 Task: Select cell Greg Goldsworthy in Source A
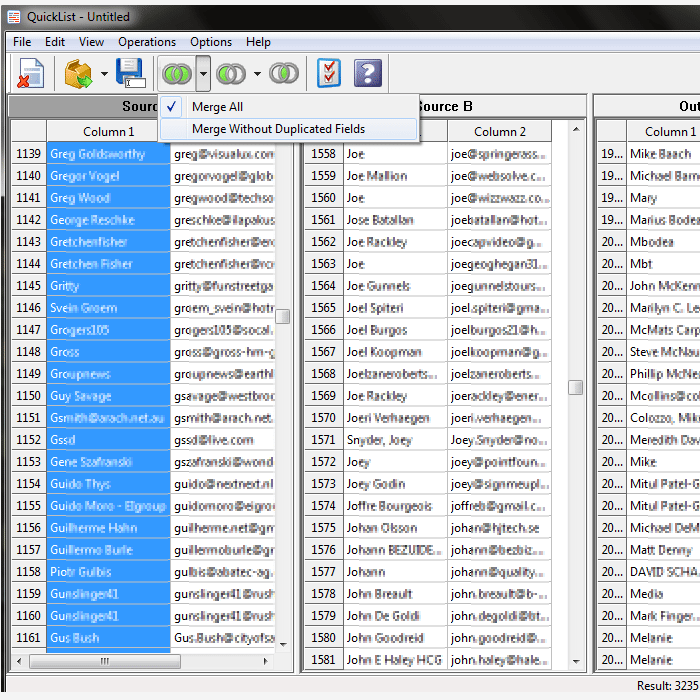pyautogui.click(x=108, y=154)
